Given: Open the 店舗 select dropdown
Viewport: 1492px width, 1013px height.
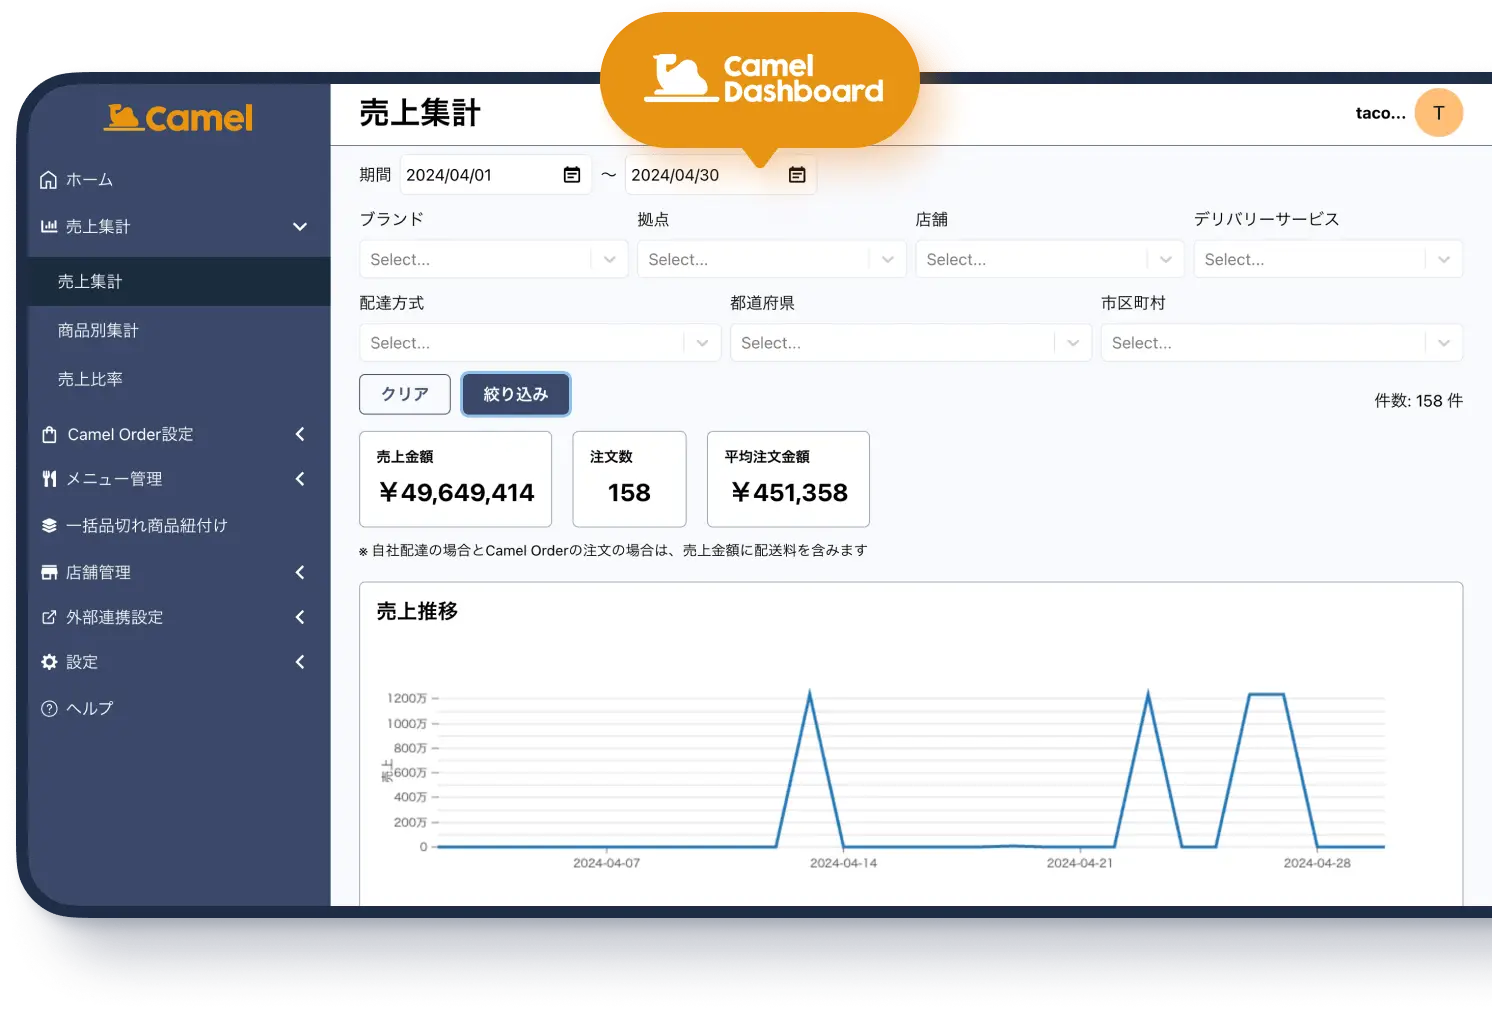Looking at the screenshot, I should point(1050,259).
